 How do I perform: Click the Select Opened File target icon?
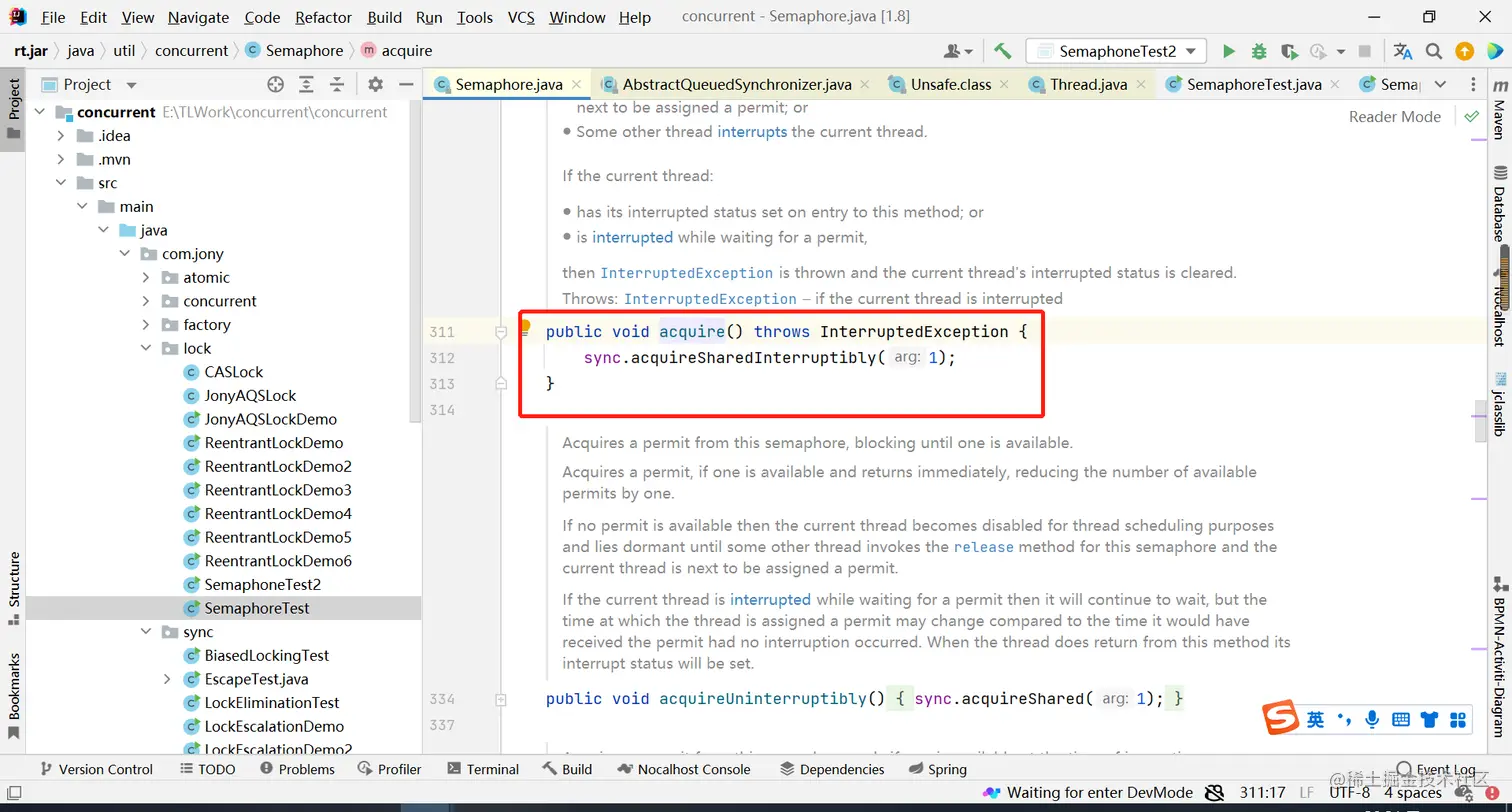click(276, 85)
